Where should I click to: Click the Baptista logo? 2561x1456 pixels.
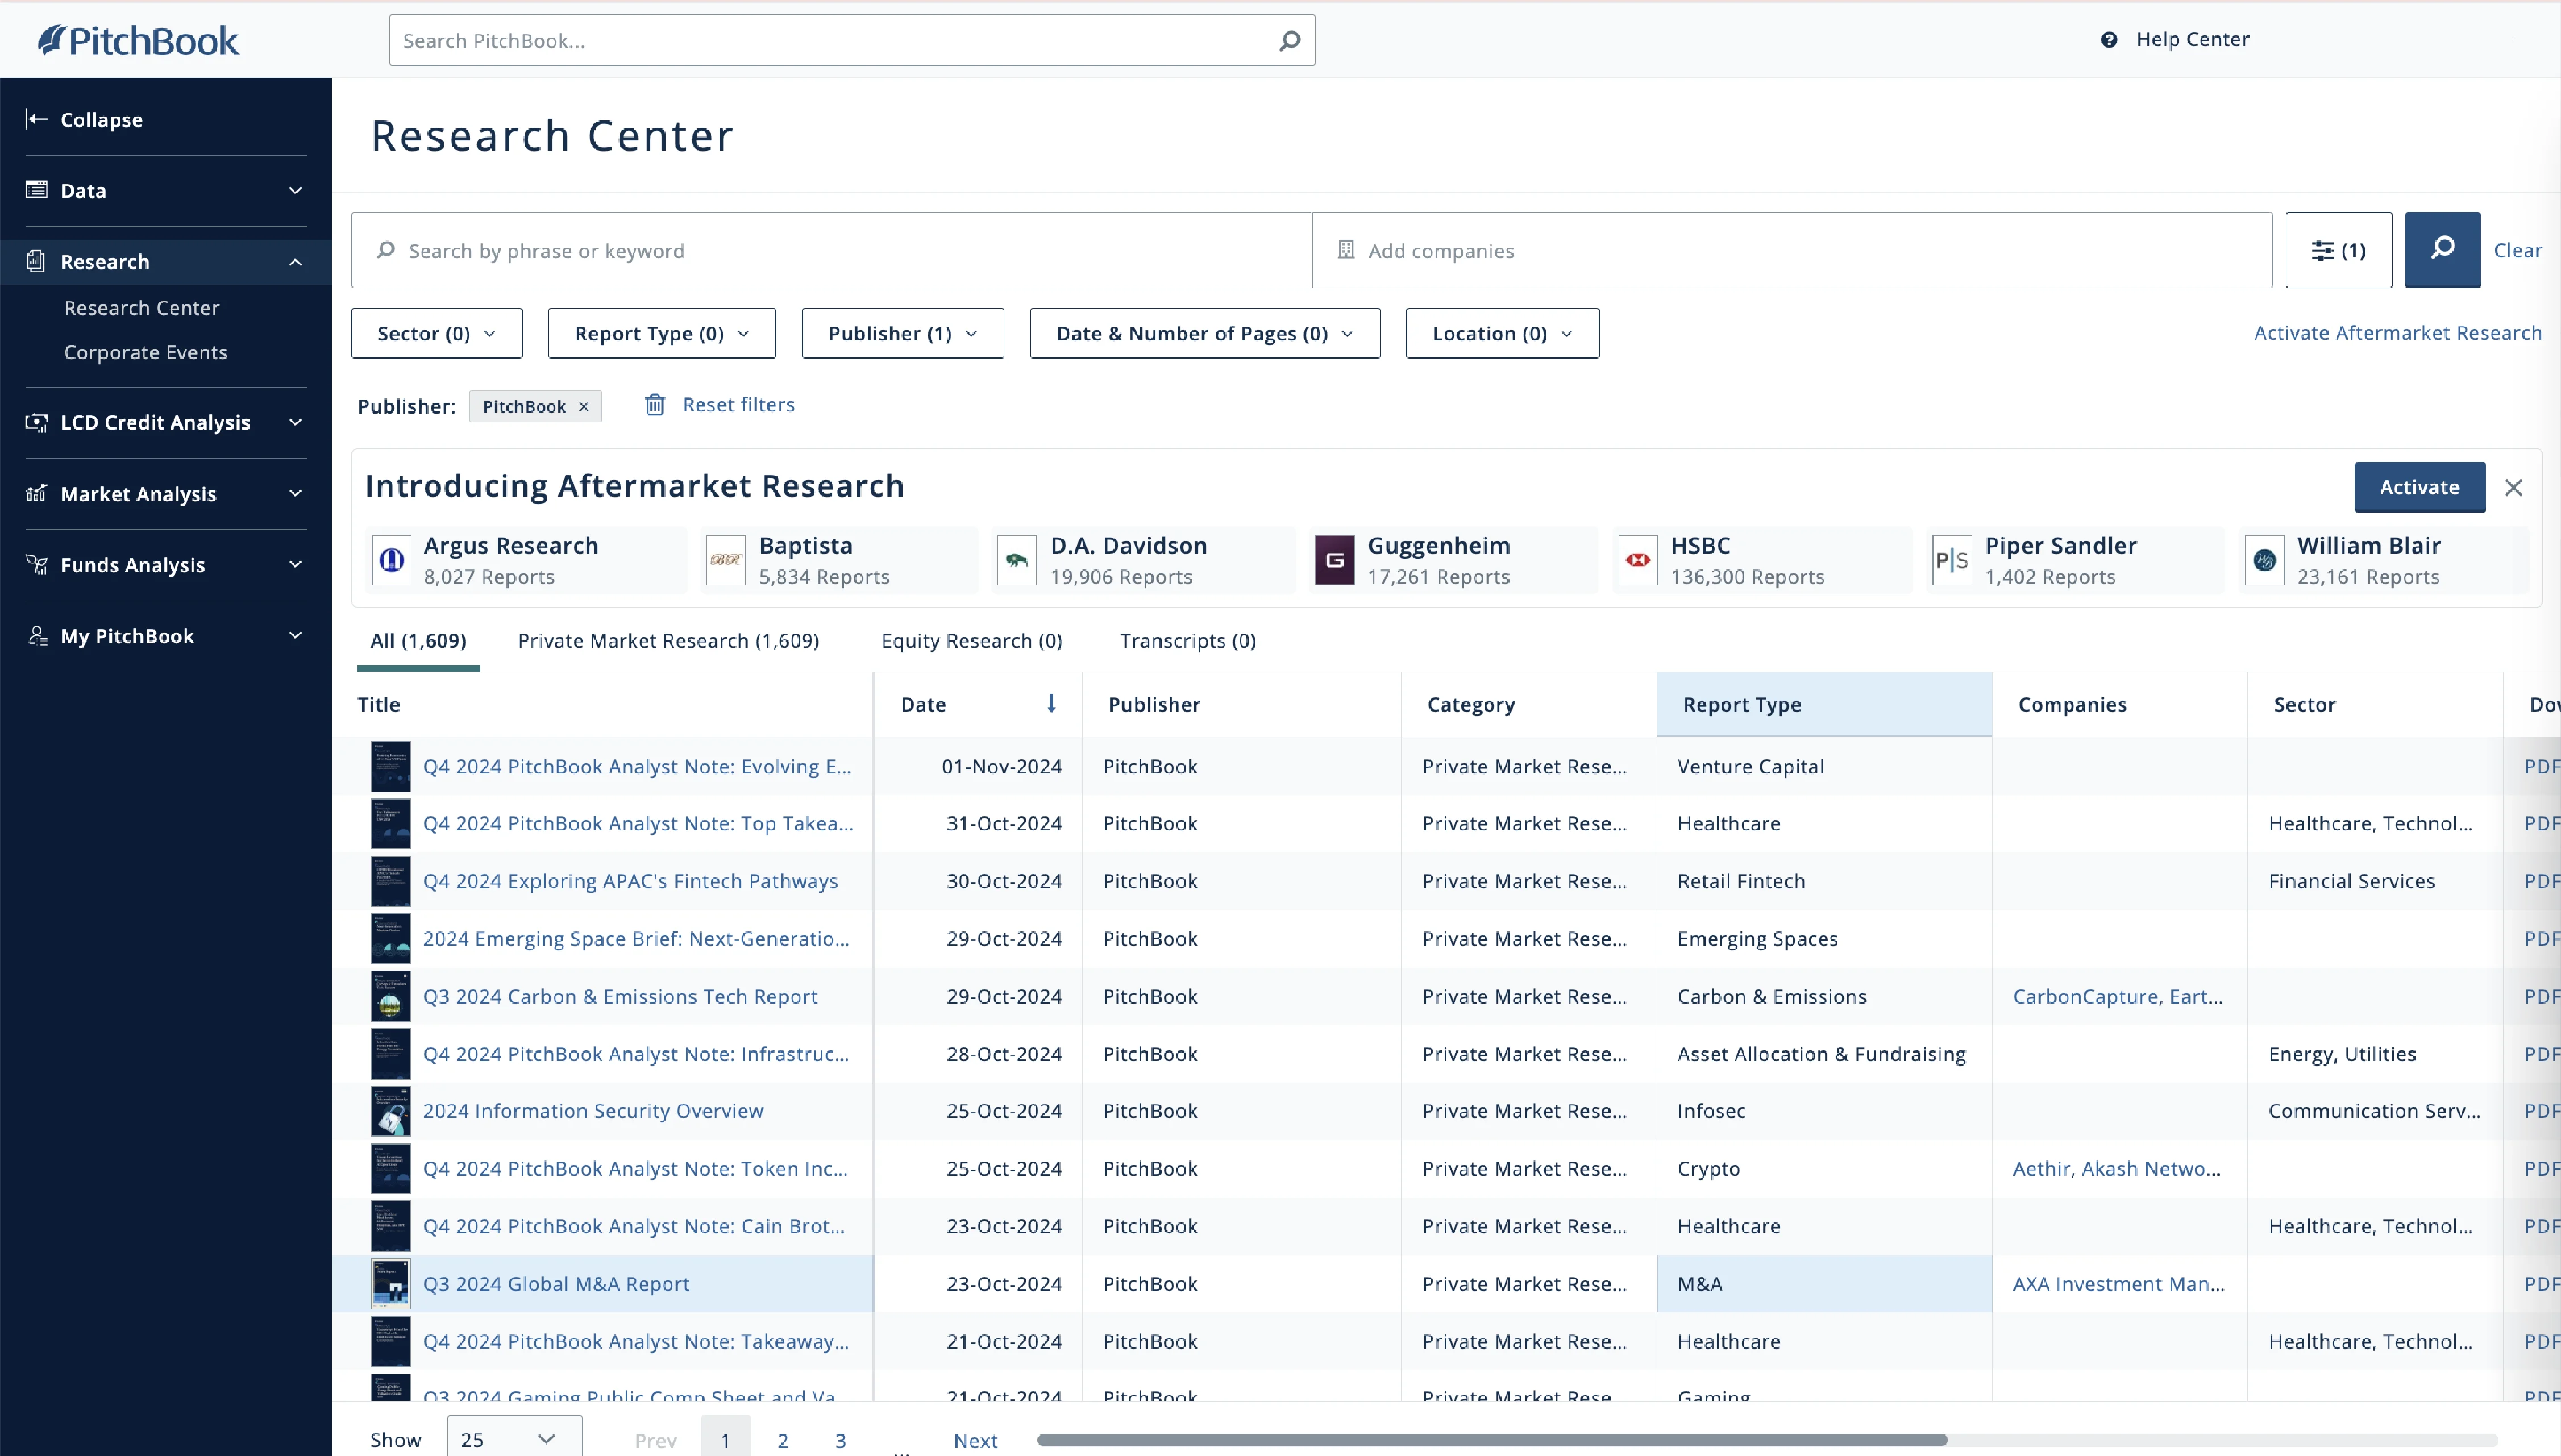click(726, 560)
